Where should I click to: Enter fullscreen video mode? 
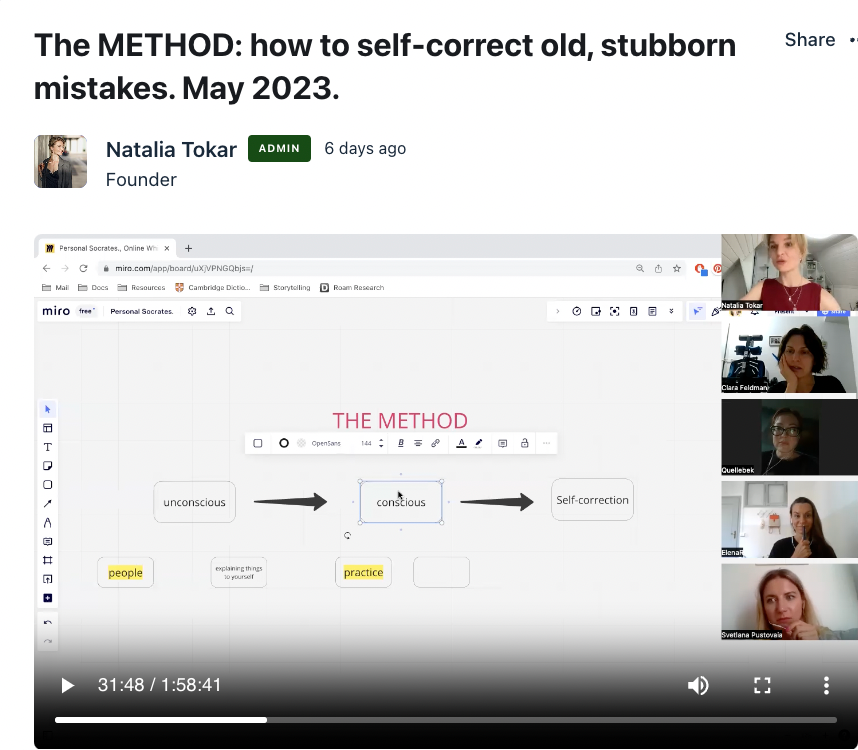[762, 685]
